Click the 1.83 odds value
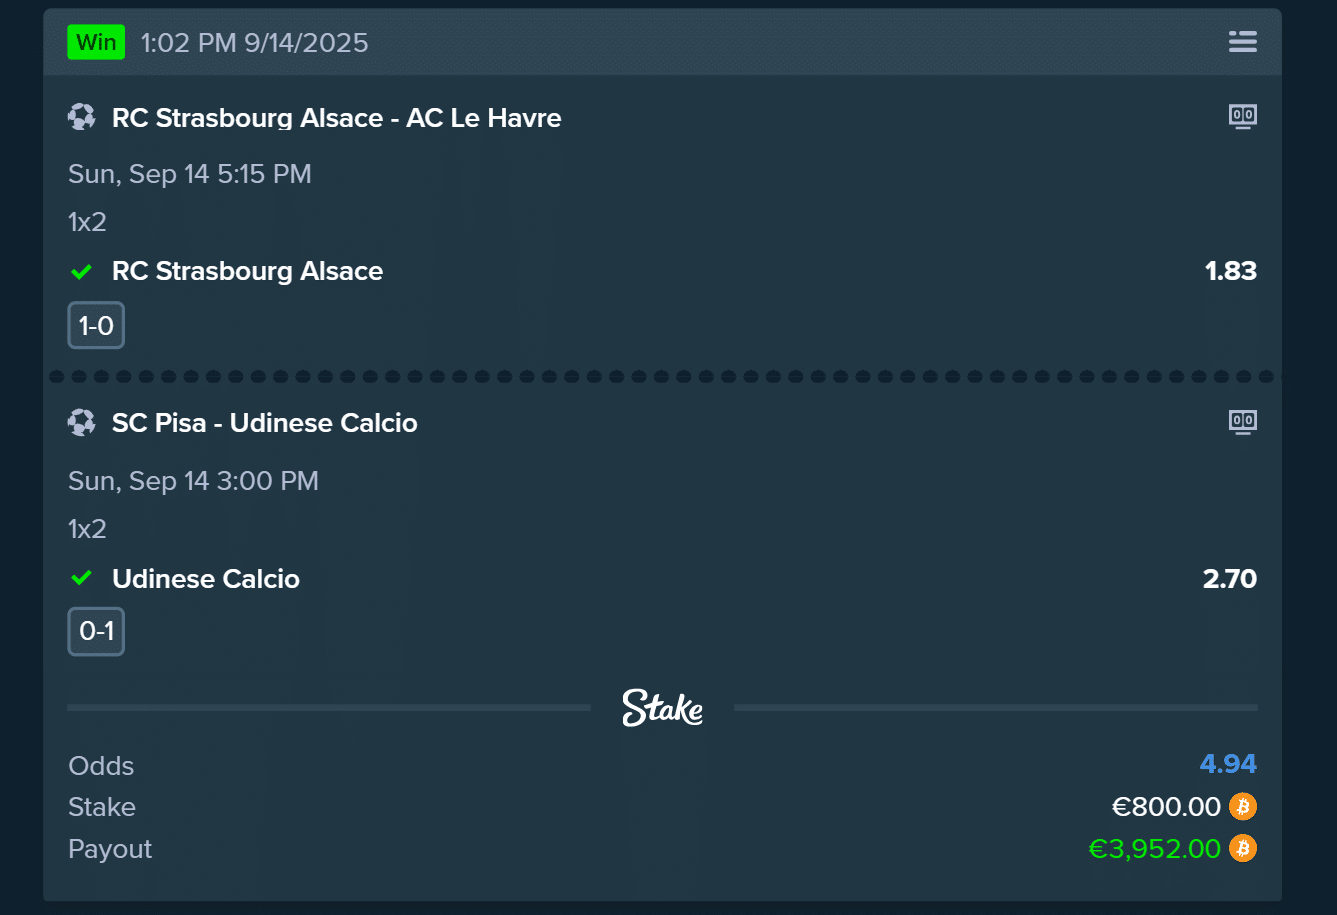 pos(1230,271)
